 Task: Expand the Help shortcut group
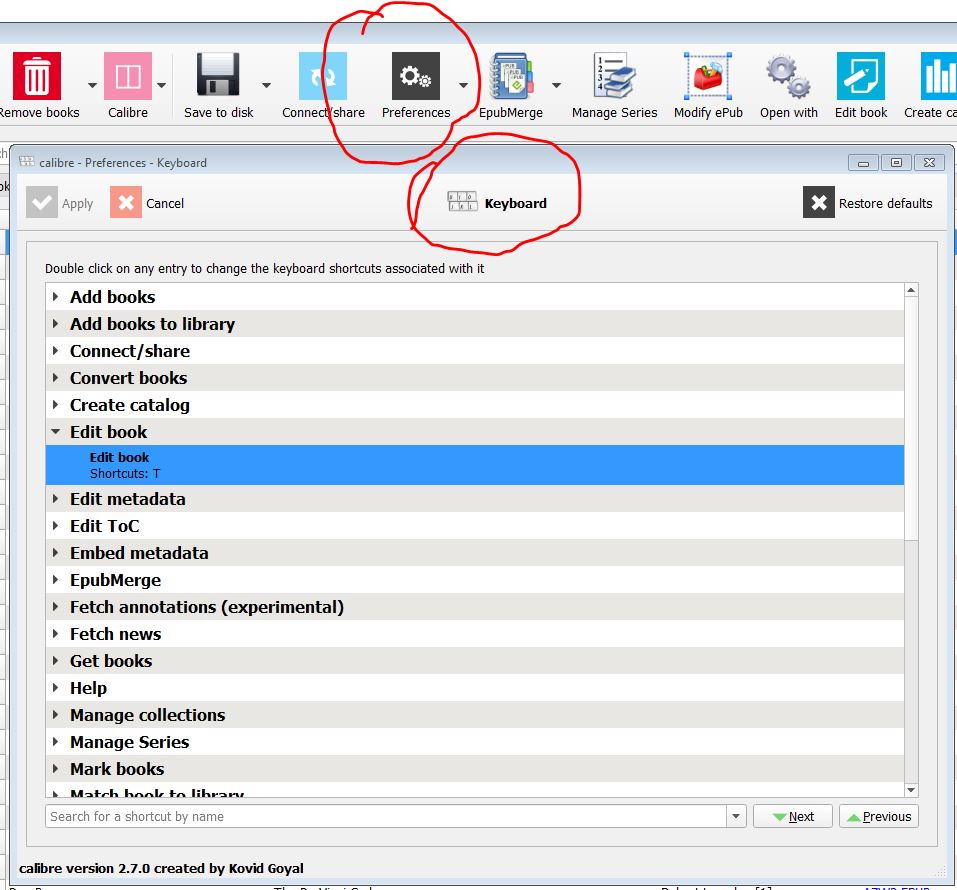(56, 687)
